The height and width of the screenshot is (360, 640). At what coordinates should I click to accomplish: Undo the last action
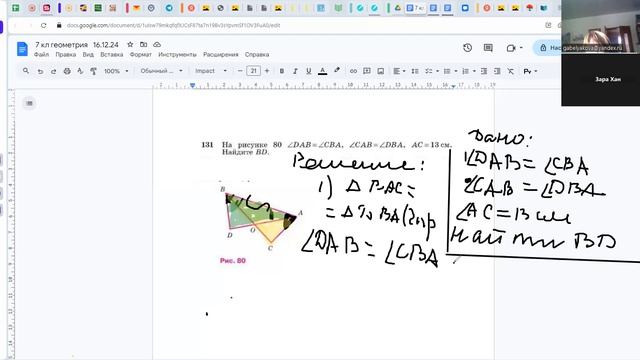click(40, 71)
